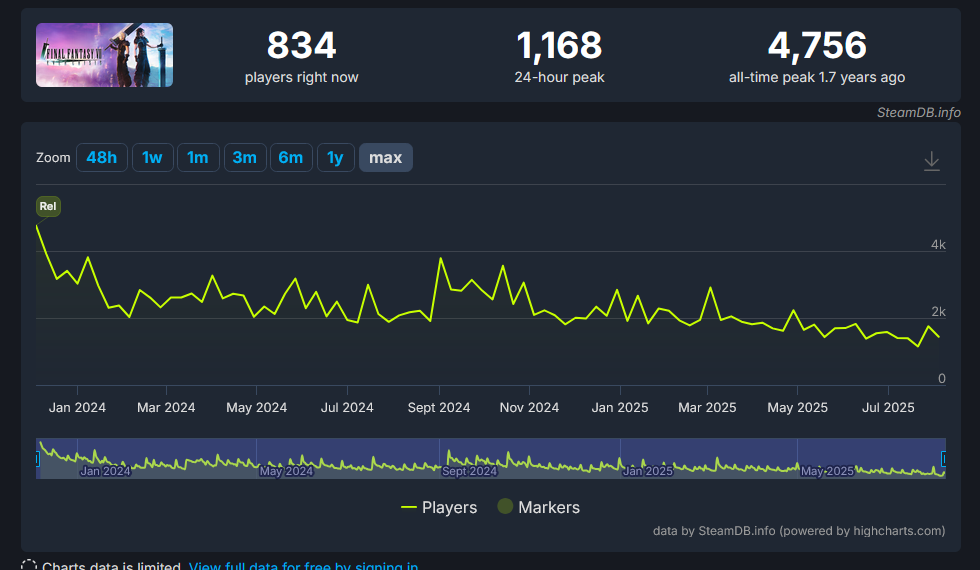Click the 4,756 all-time peak figure
Image resolution: width=980 pixels, height=570 pixels.
[817, 46]
